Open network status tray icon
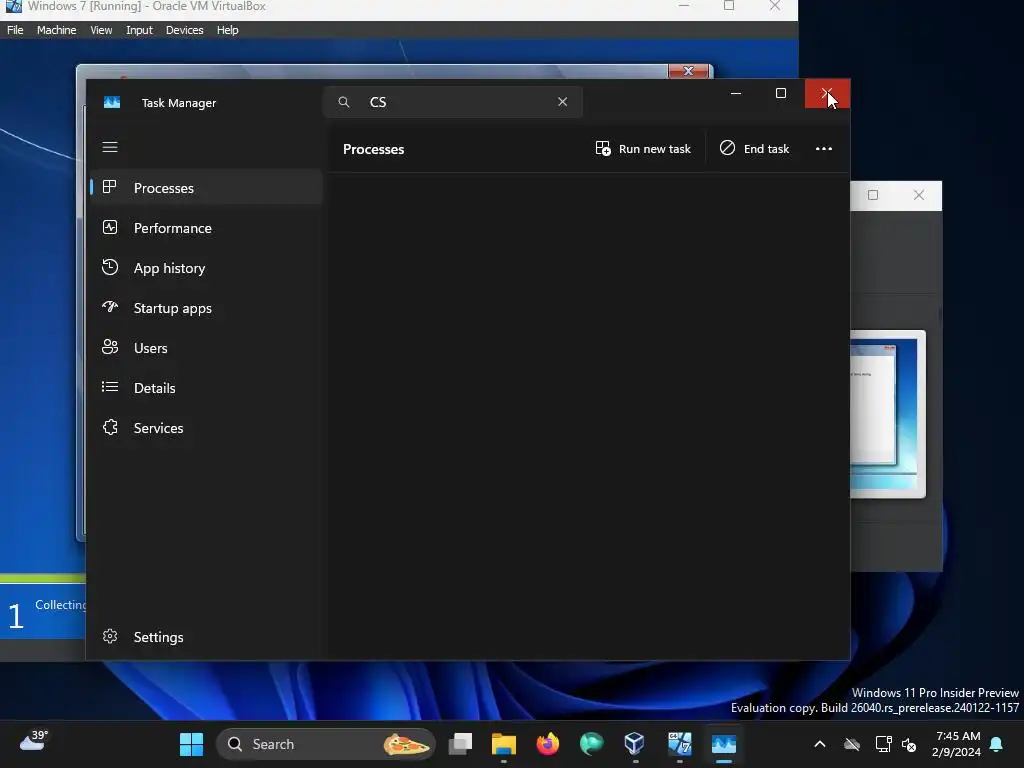This screenshot has height=768, width=1024. 883,744
